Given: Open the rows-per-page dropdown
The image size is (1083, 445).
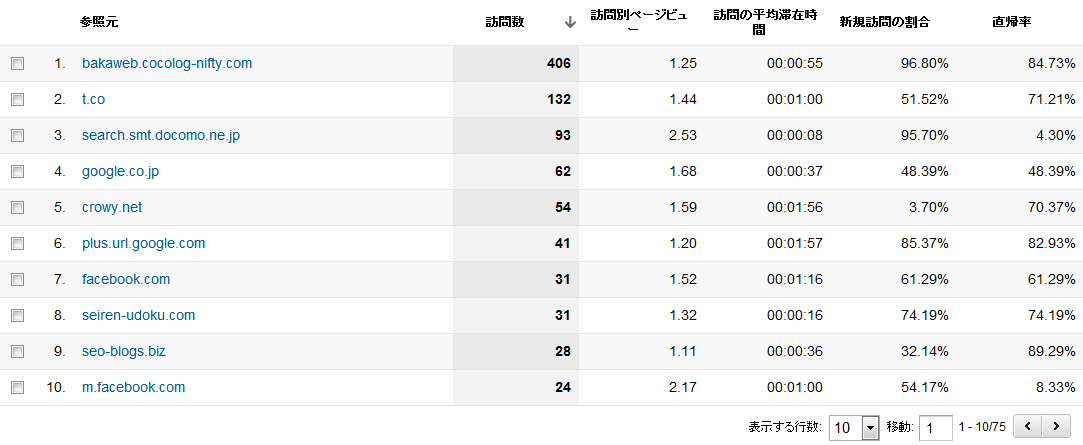Looking at the screenshot, I should (x=855, y=428).
